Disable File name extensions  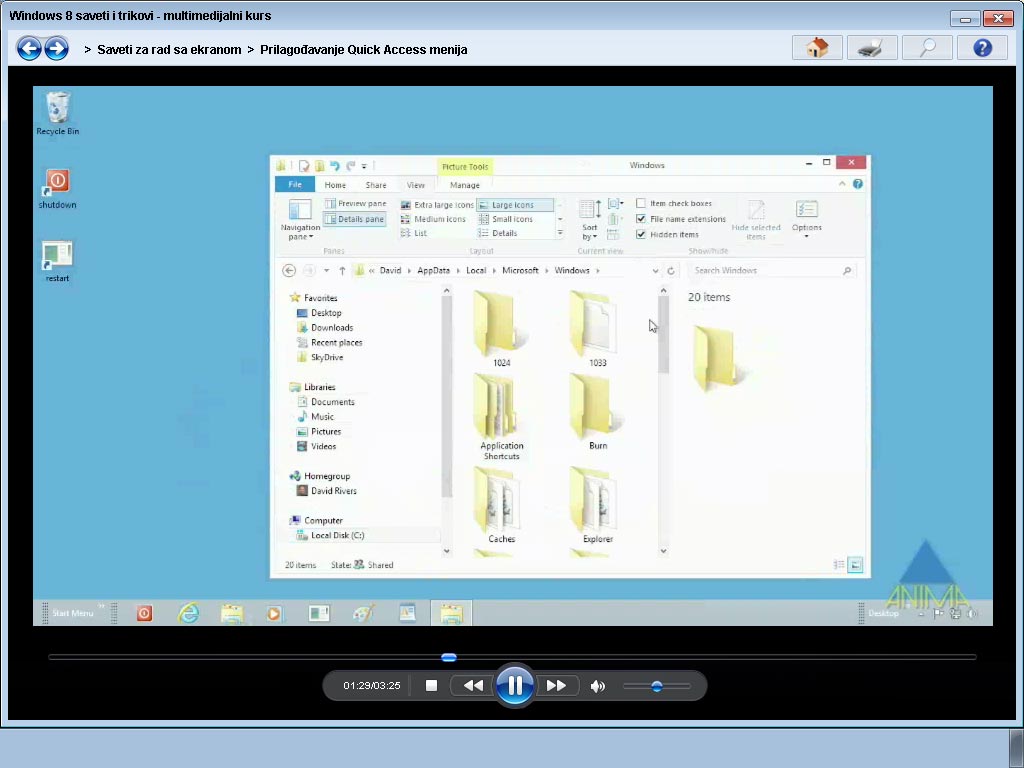pos(641,218)
